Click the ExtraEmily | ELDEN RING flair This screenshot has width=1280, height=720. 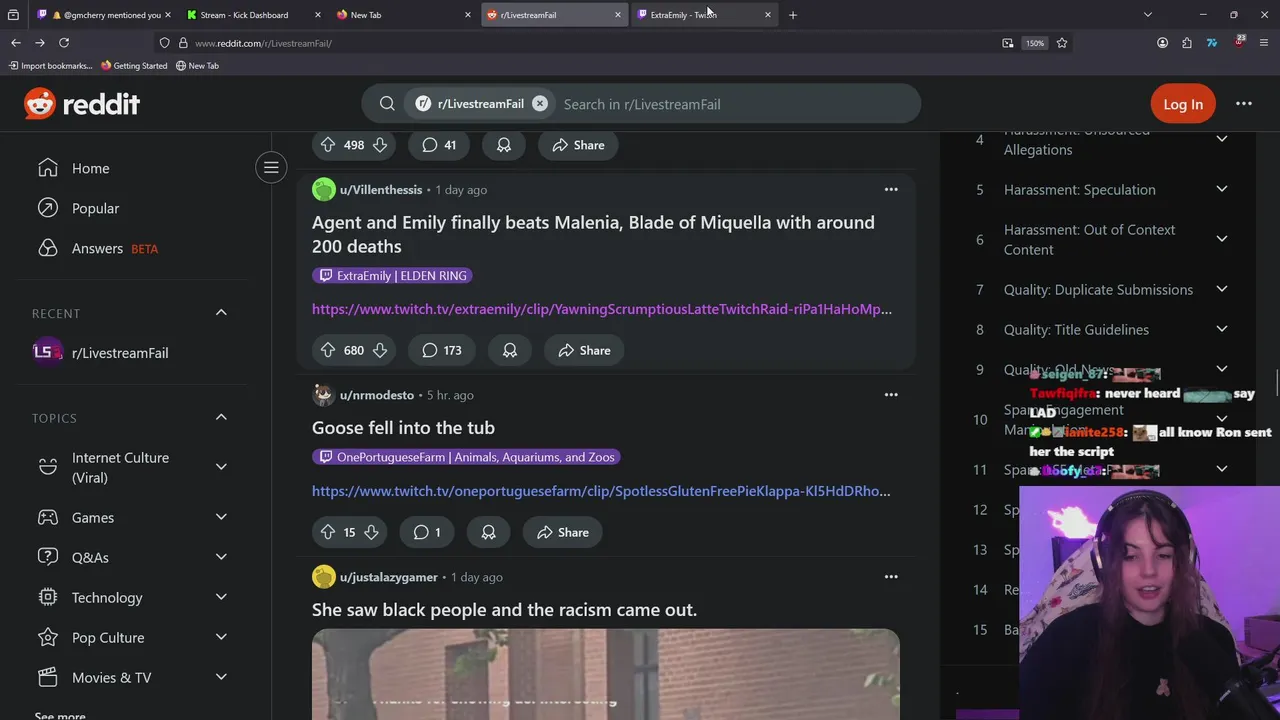[x=392, y=275]
